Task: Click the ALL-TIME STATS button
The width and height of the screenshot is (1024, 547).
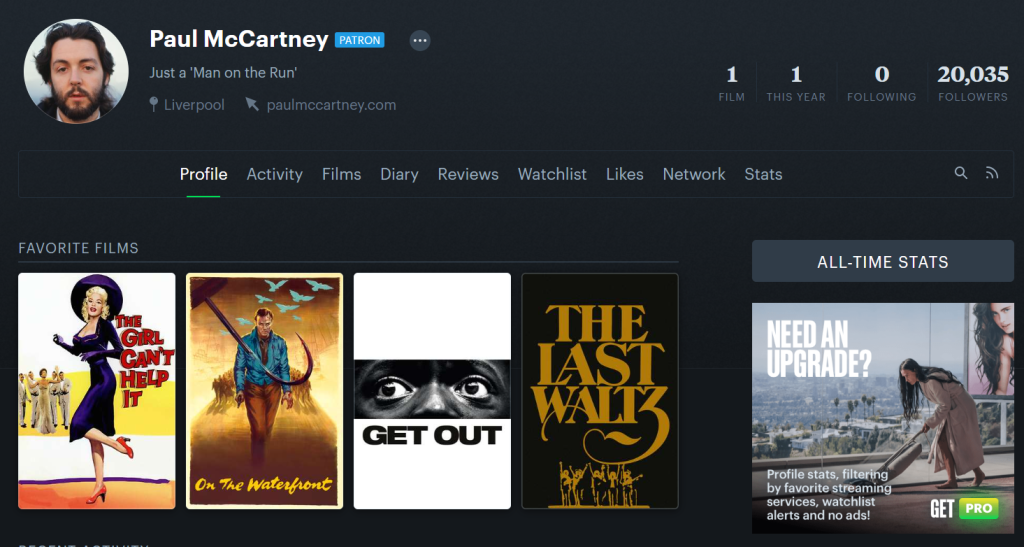Action: coord(882,262)
